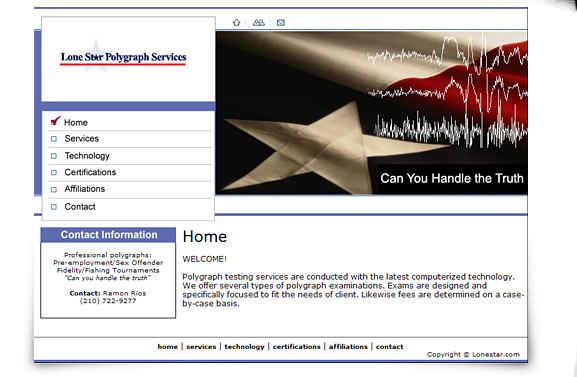Open Services in the sidebar menu

pos(82,139)
